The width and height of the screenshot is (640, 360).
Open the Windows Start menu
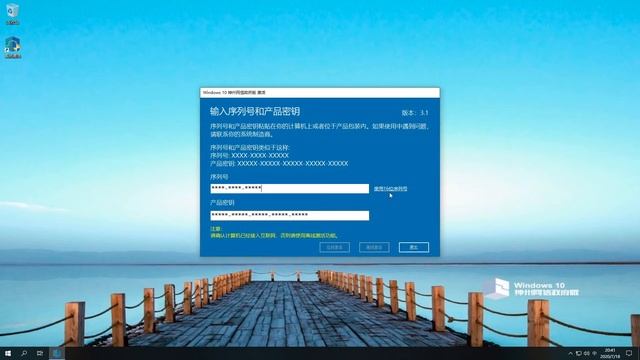click(x=8, y=353)
